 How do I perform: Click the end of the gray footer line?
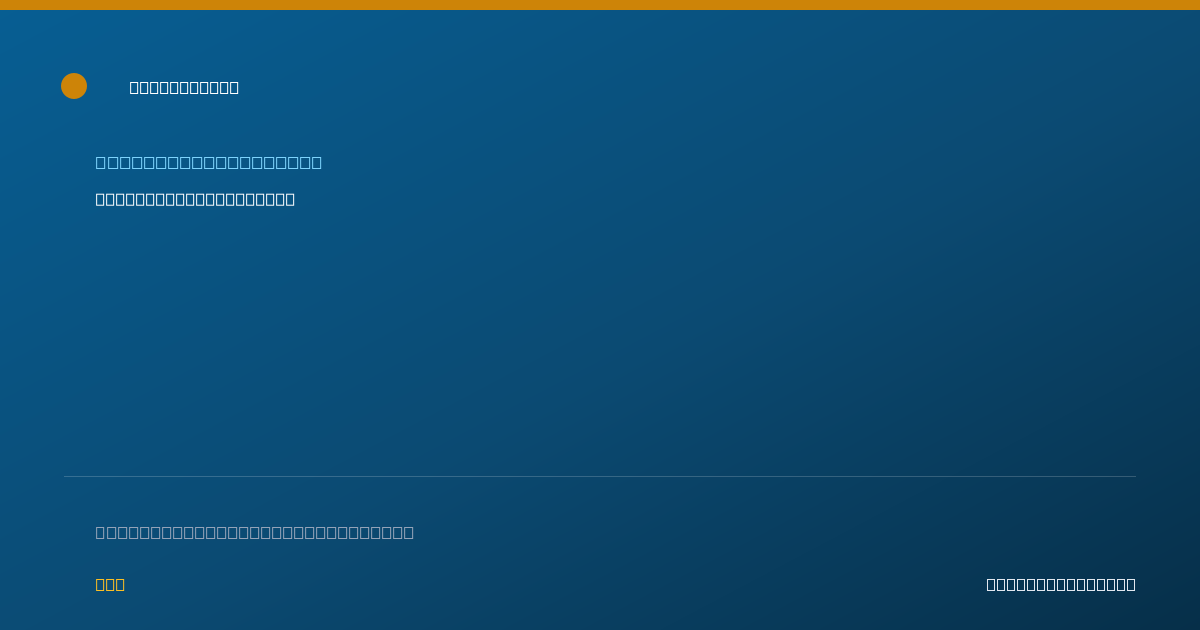[x=409, y=532]
